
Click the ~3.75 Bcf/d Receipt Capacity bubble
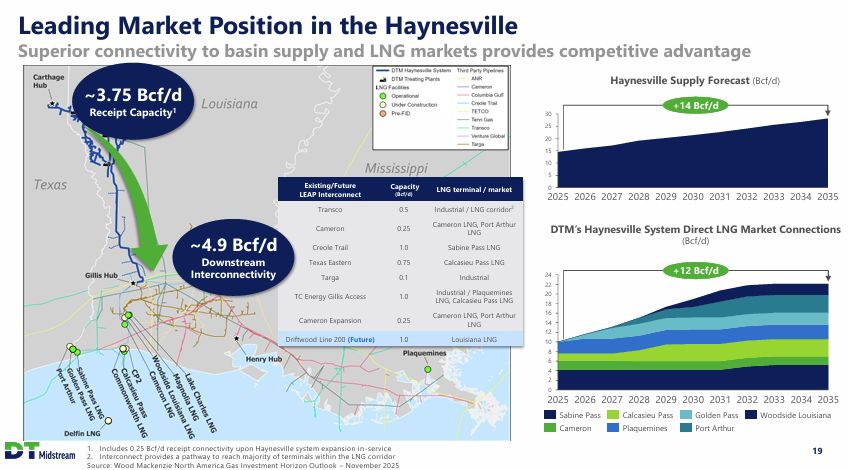tap(133, 102)
